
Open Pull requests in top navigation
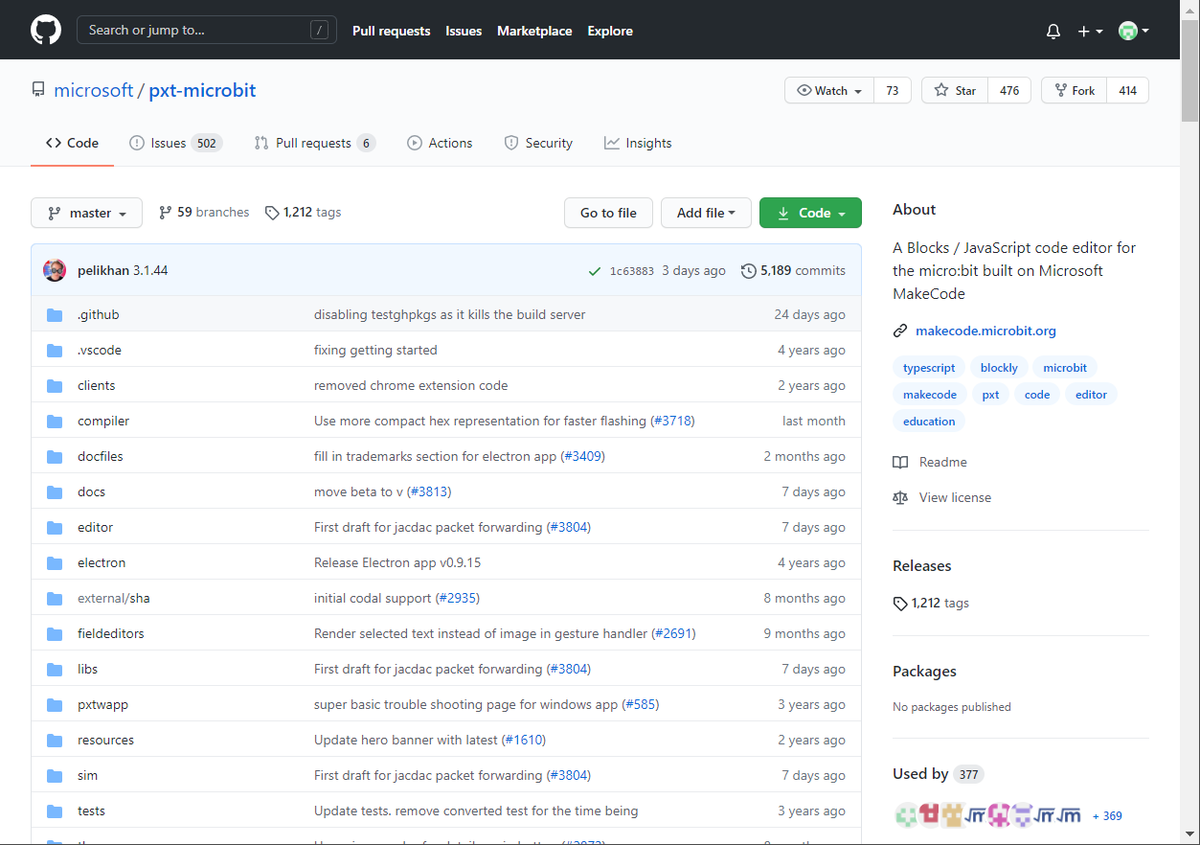point(391,31)
